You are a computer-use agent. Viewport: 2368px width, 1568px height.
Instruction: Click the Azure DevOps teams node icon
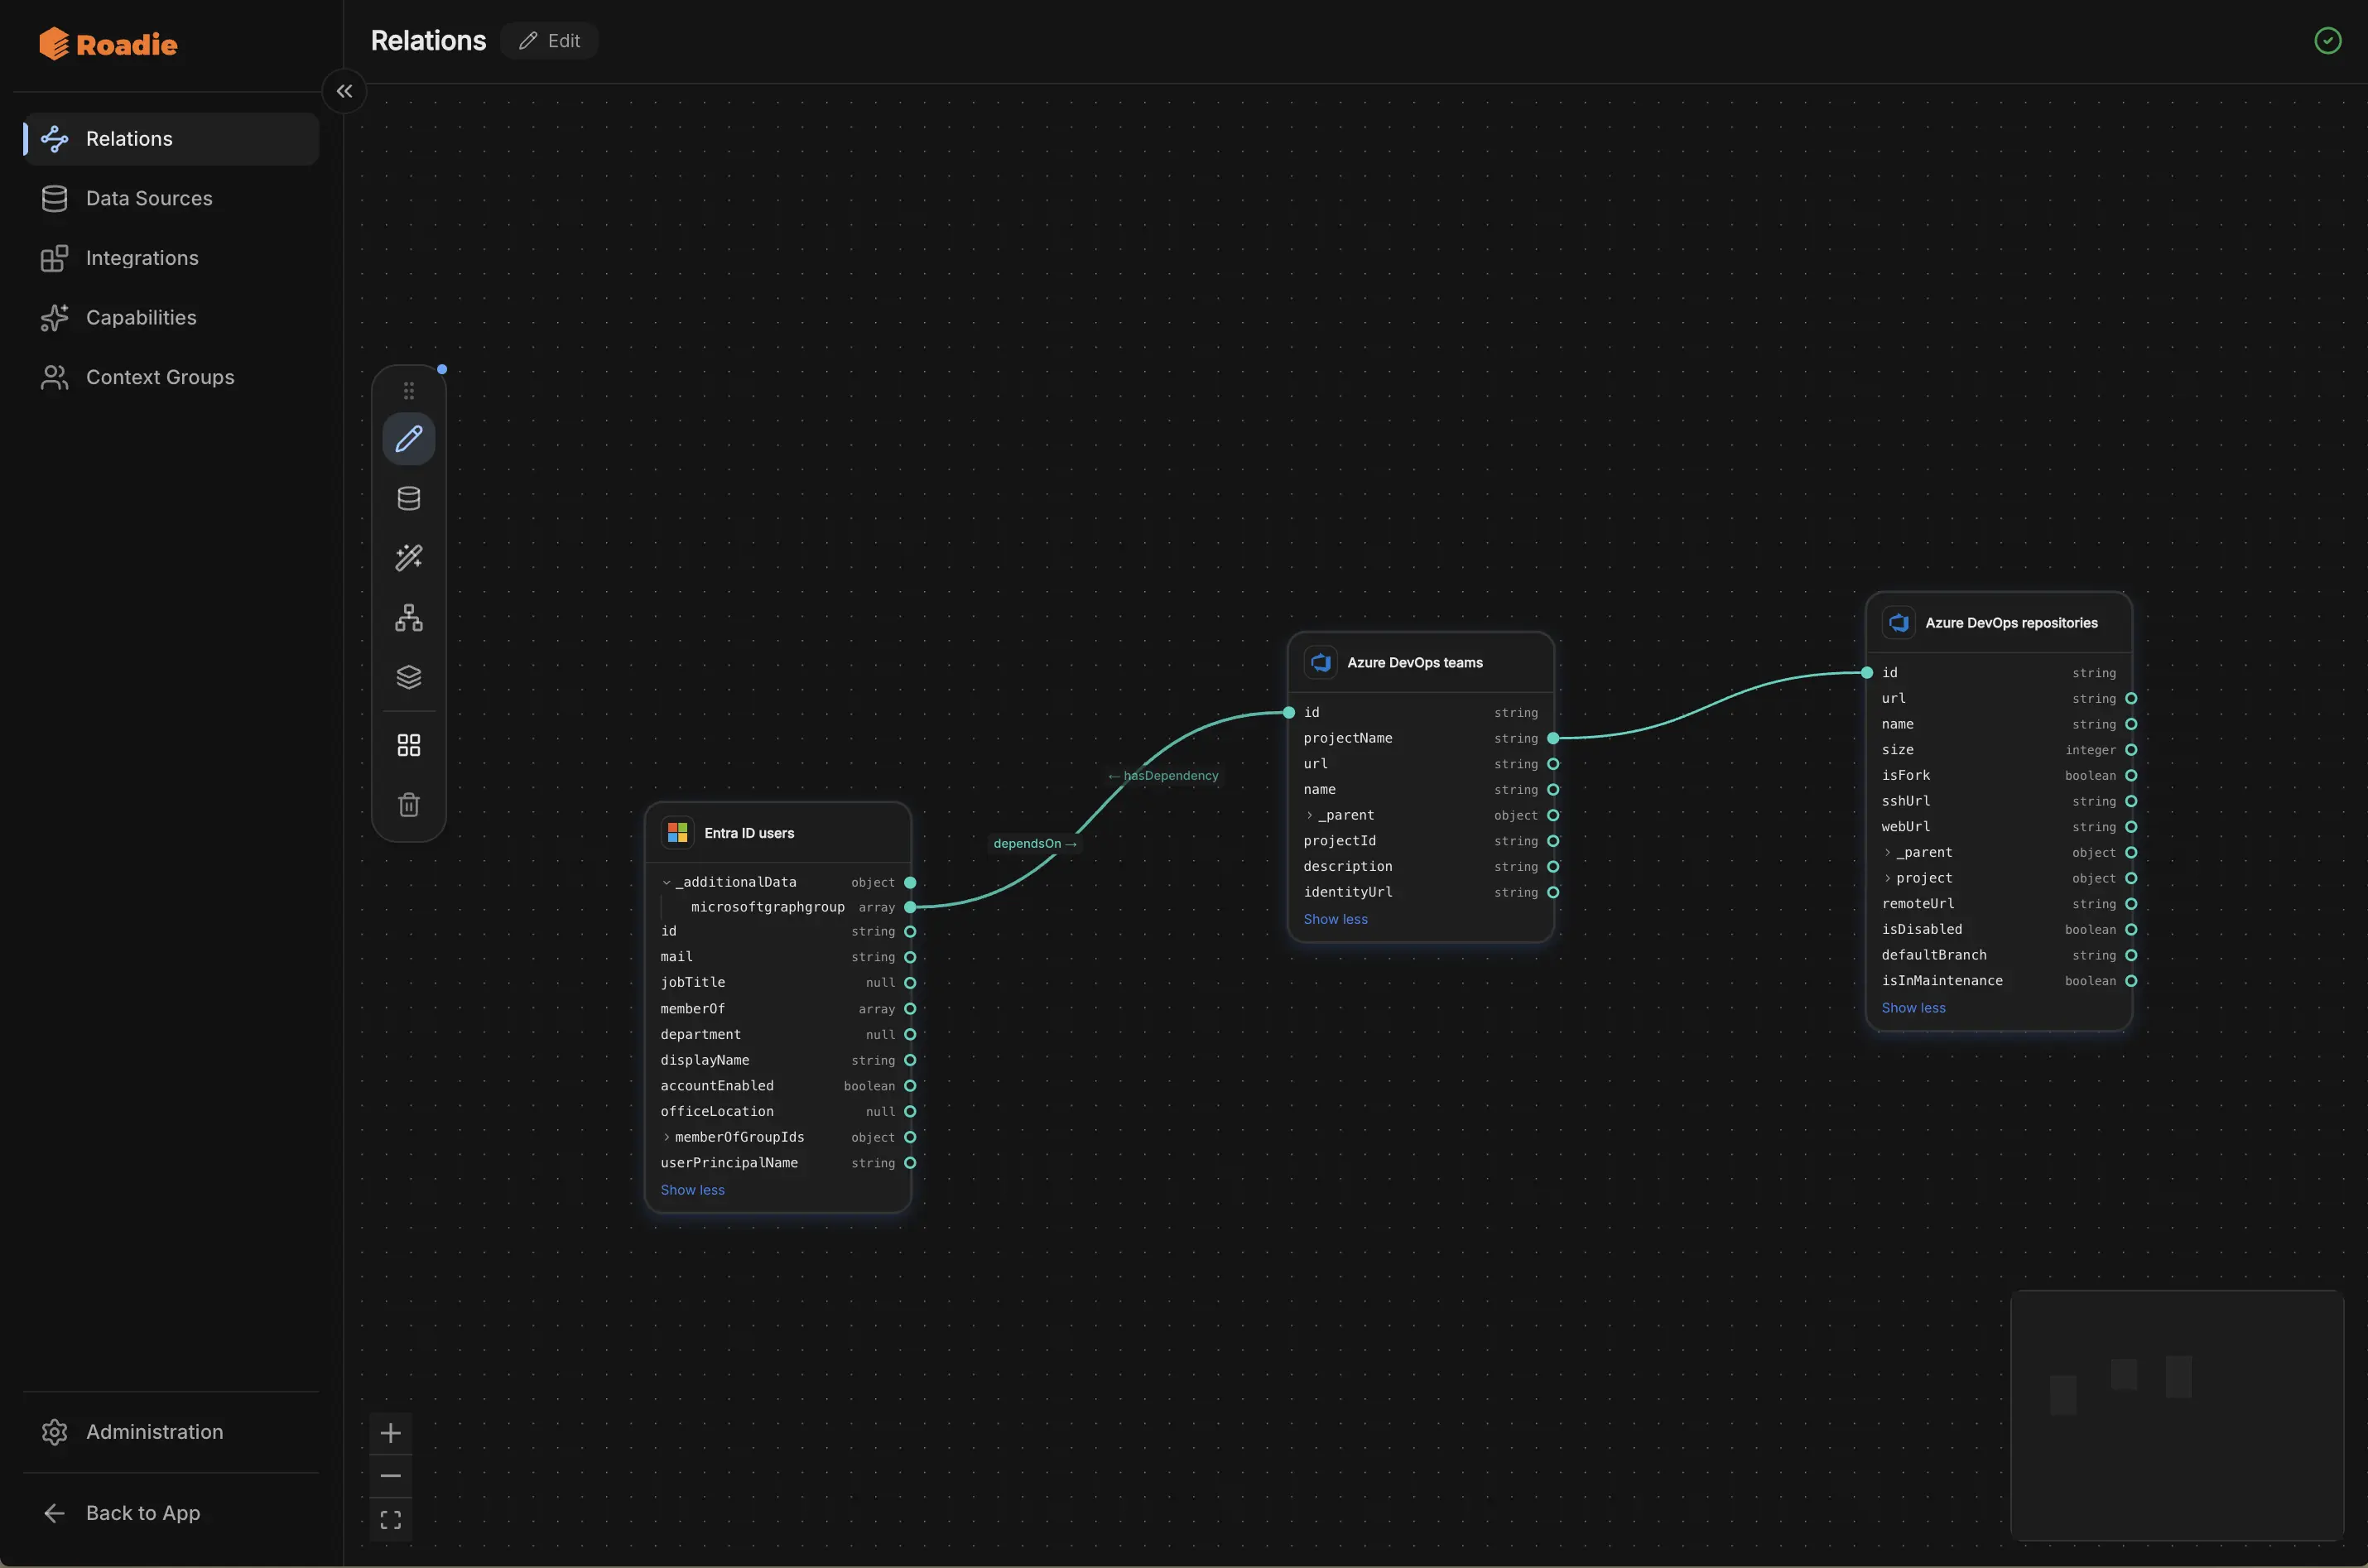[x=1321, y=662]
